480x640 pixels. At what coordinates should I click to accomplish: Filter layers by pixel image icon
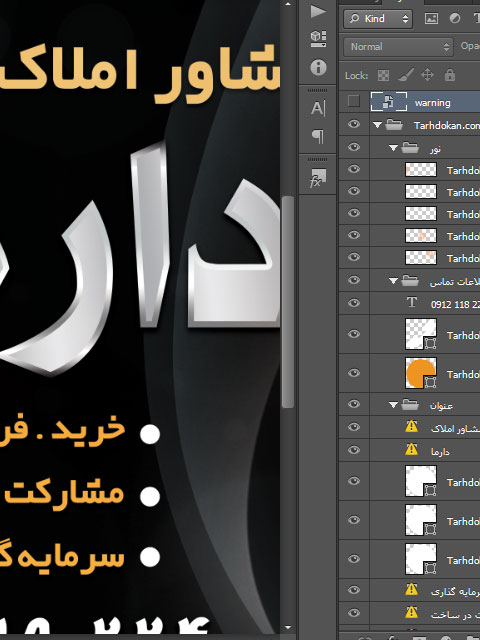(431, 18)
